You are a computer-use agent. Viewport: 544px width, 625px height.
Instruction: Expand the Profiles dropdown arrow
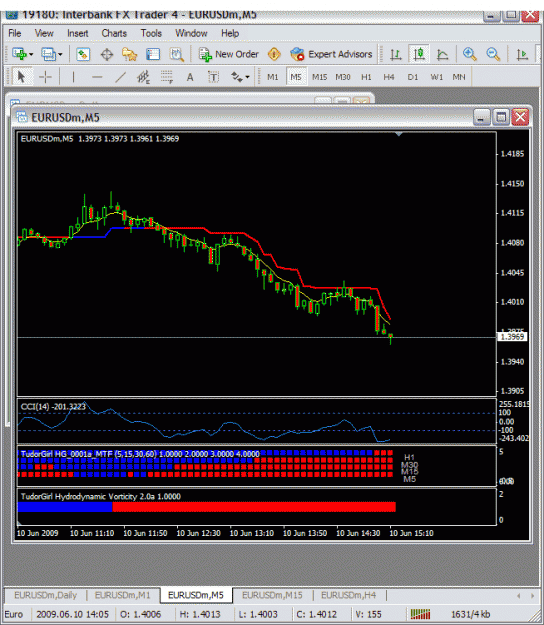point(60,54)
